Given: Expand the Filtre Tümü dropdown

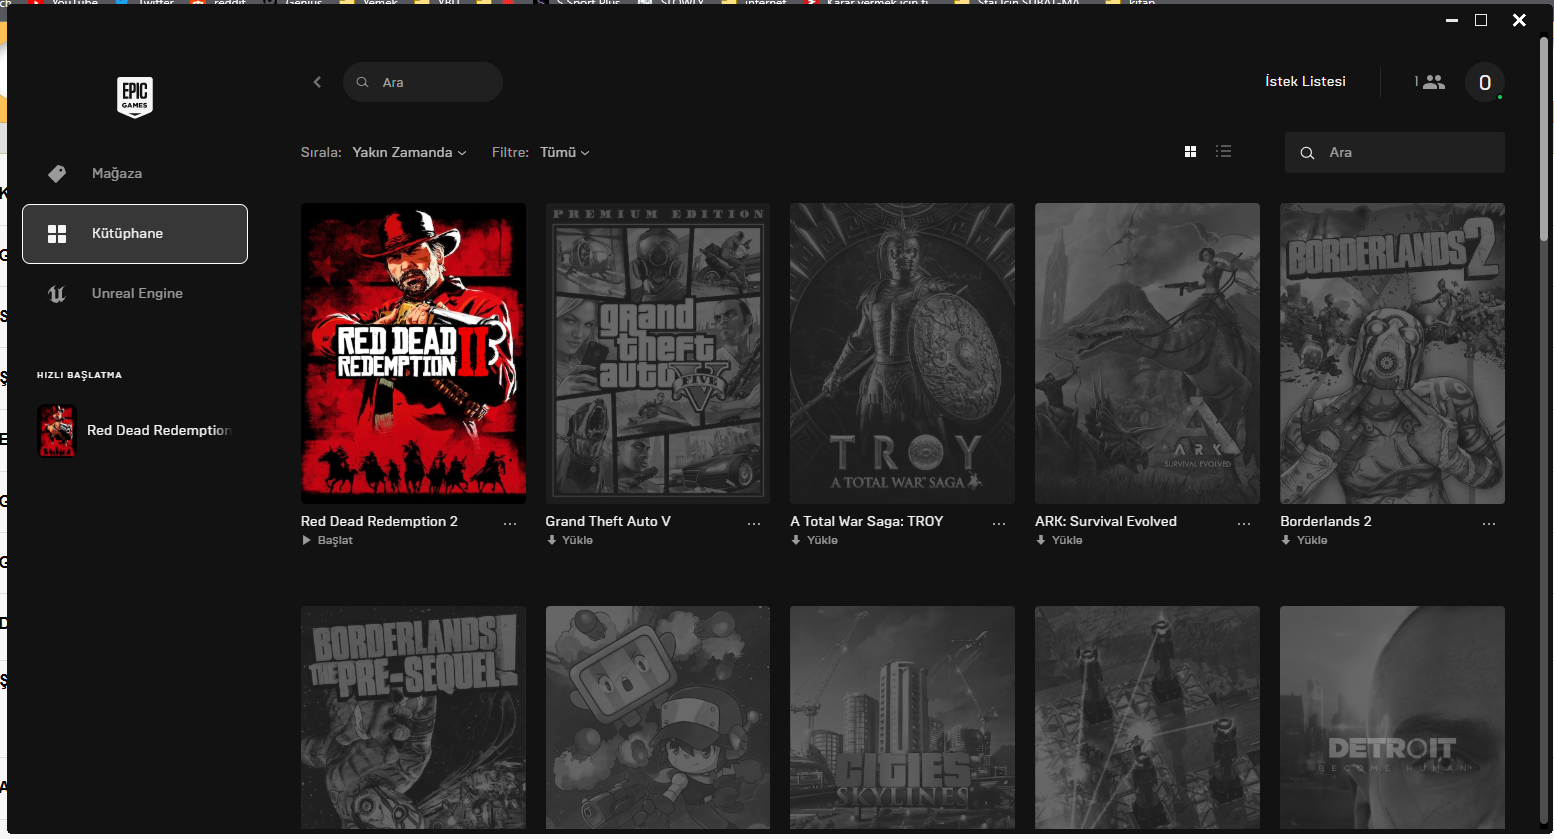Looking at the screenshot, I should [565, 152].
